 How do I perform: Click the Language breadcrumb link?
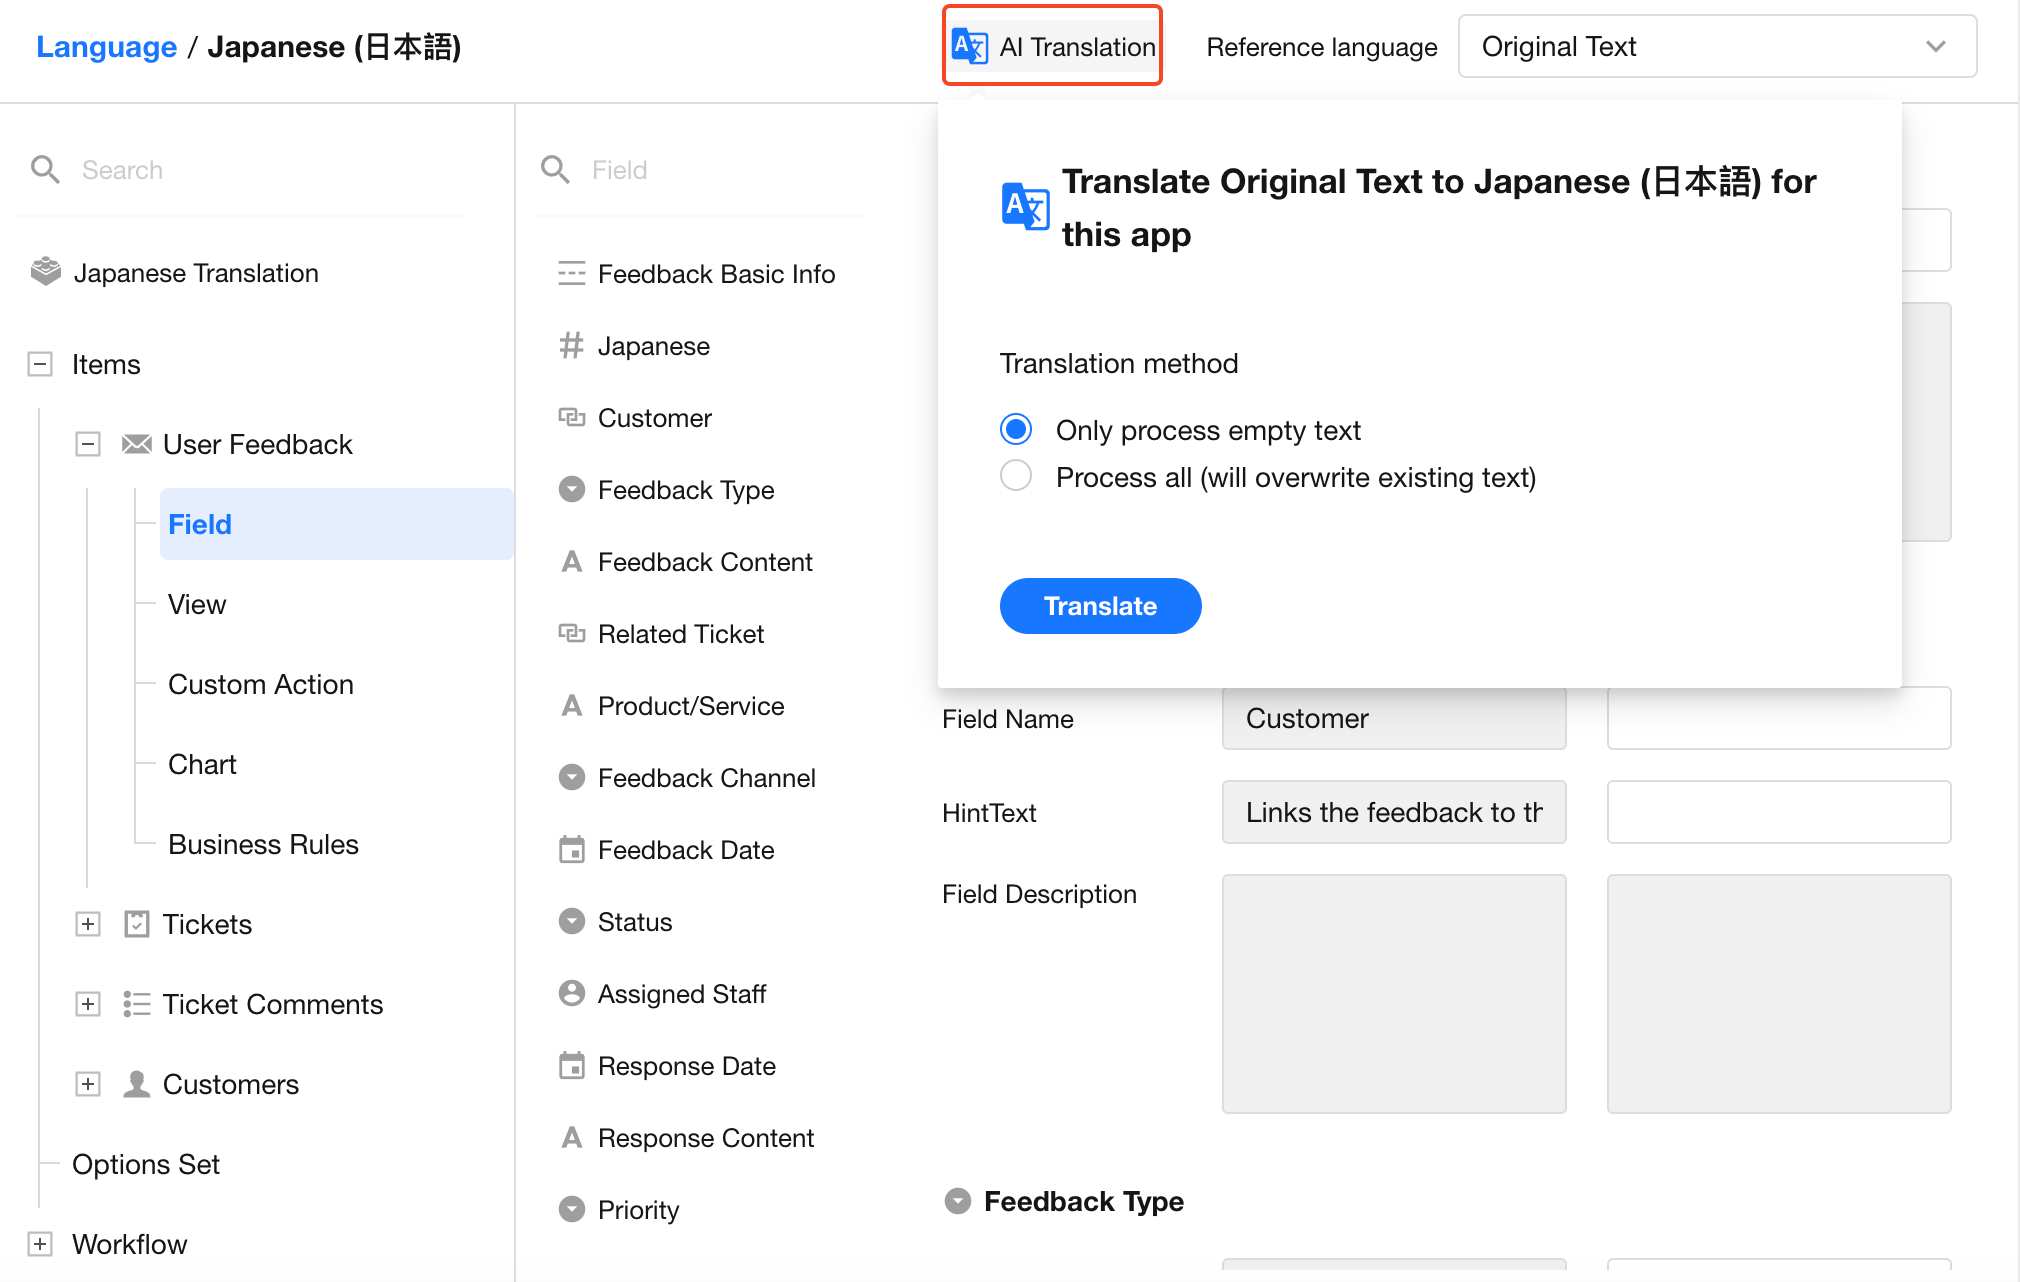106,47
